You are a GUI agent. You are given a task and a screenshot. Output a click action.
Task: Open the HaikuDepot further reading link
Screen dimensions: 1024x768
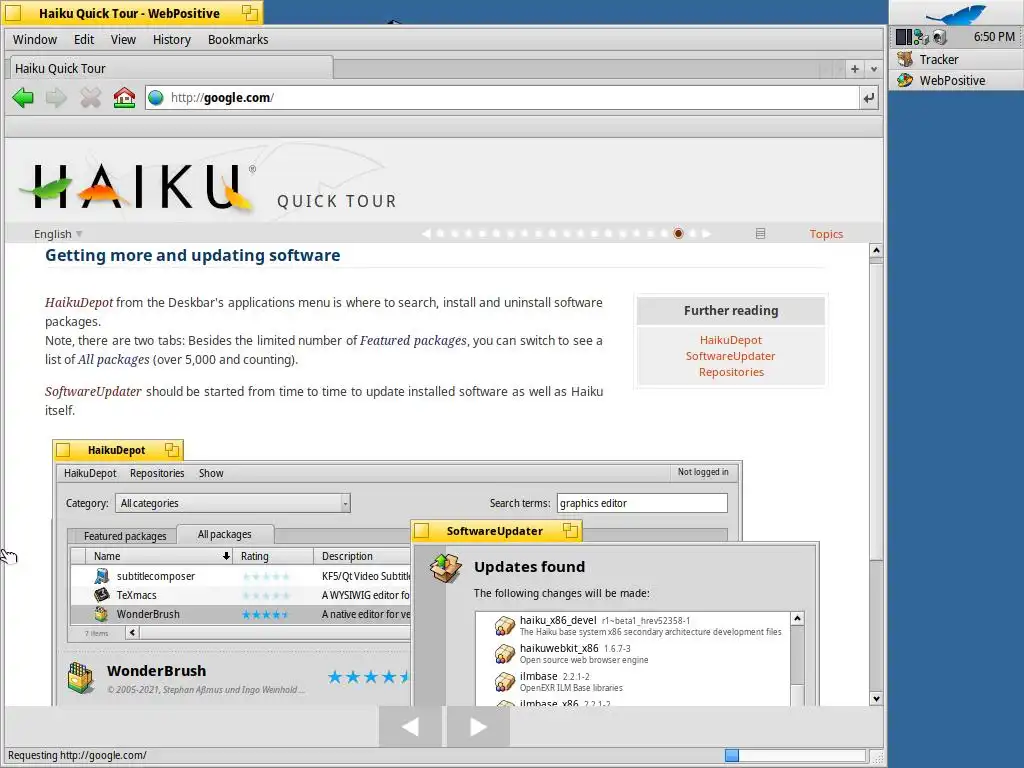click(x=731, y=340)
